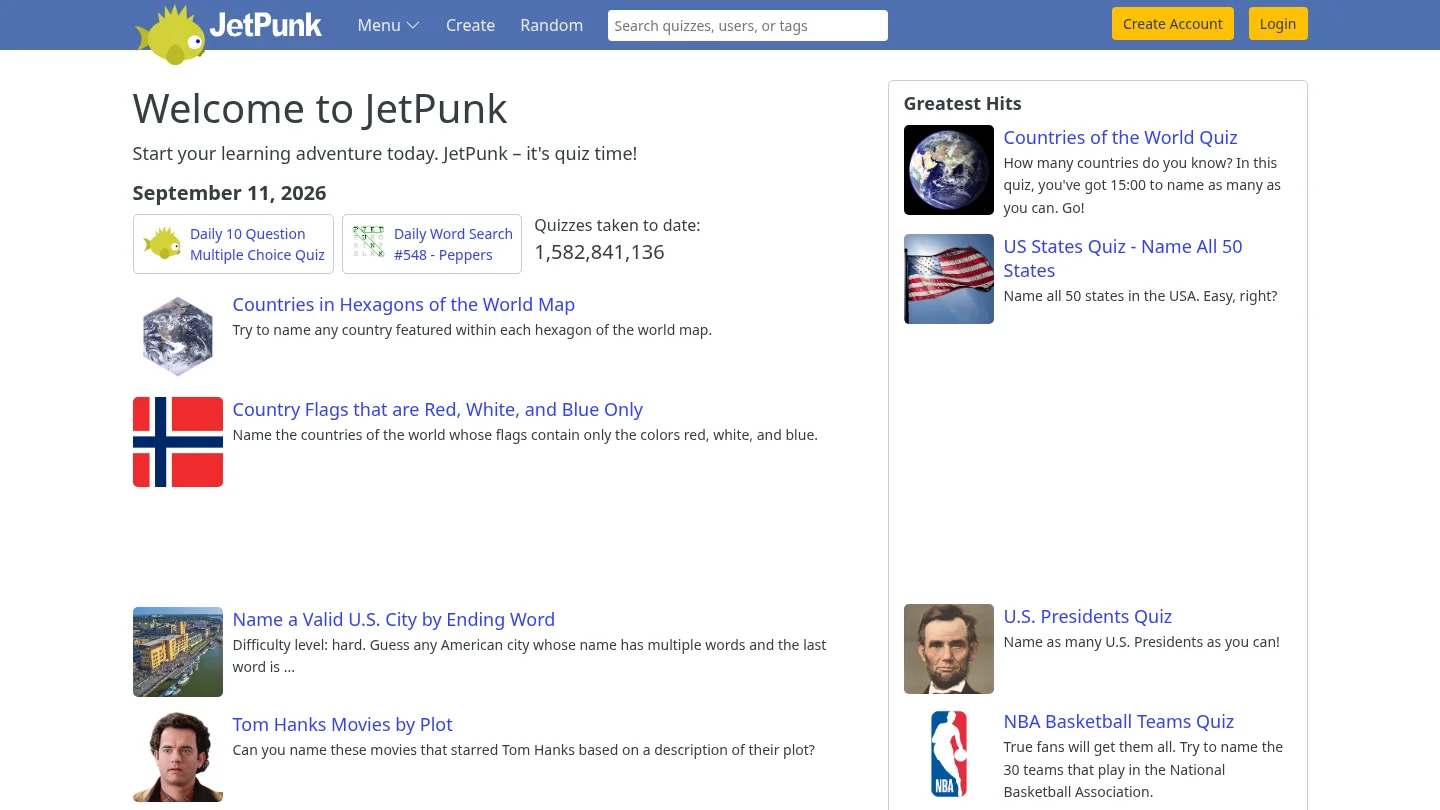Click the city waterfront thumbnail
This screenshot has width=1440, height=810.
(178, 652)
